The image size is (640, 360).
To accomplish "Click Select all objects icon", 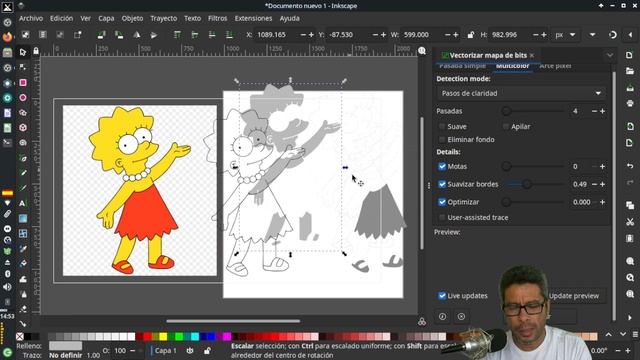I will pos(25,35).
